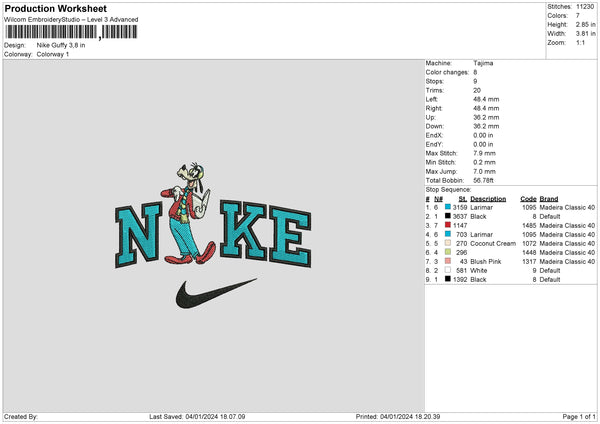Screen dimensions: 600x424
Task: Click the Colors value 7
Action: 578,16
